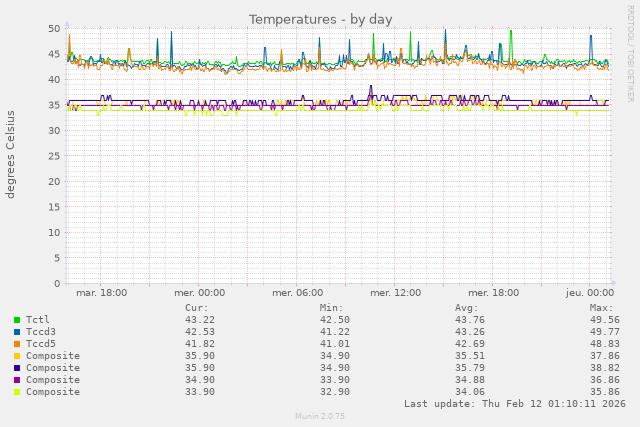640x427 pixels.
Task: Click the Munin 2.0.75 version text
Action: [x=320, y=416]
